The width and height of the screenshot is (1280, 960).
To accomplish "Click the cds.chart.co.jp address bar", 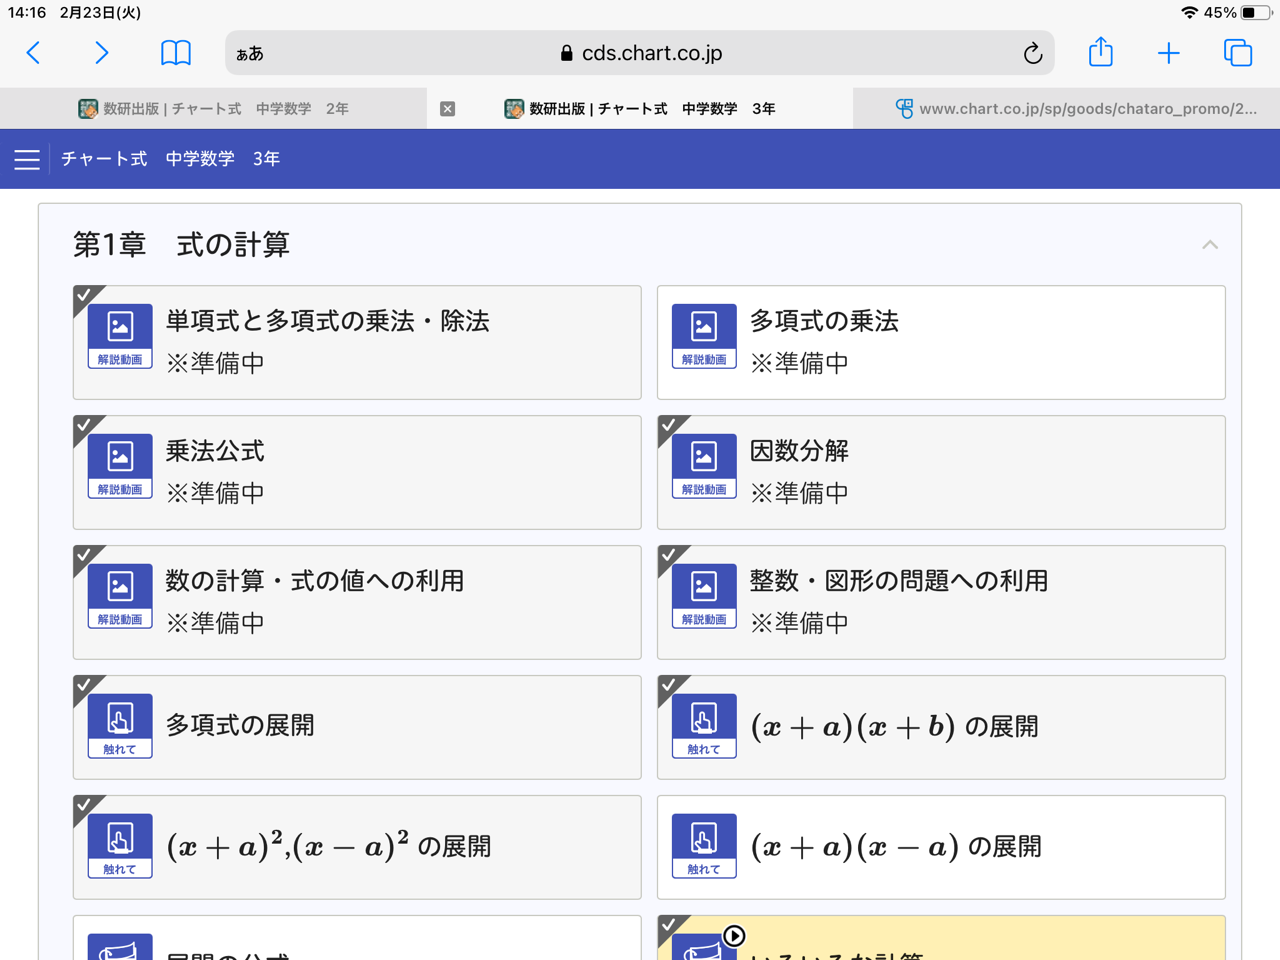I will click(x=639, y=53).
